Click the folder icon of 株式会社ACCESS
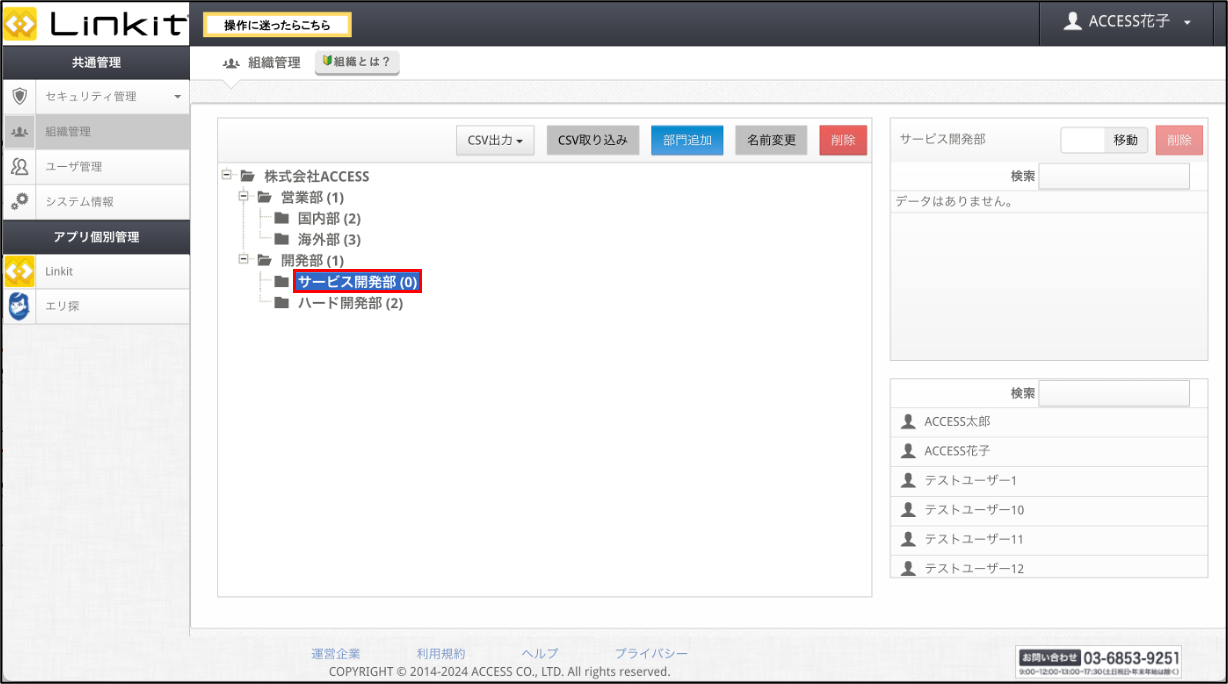This screenshot has height=684, width=1228. point(247,176)
